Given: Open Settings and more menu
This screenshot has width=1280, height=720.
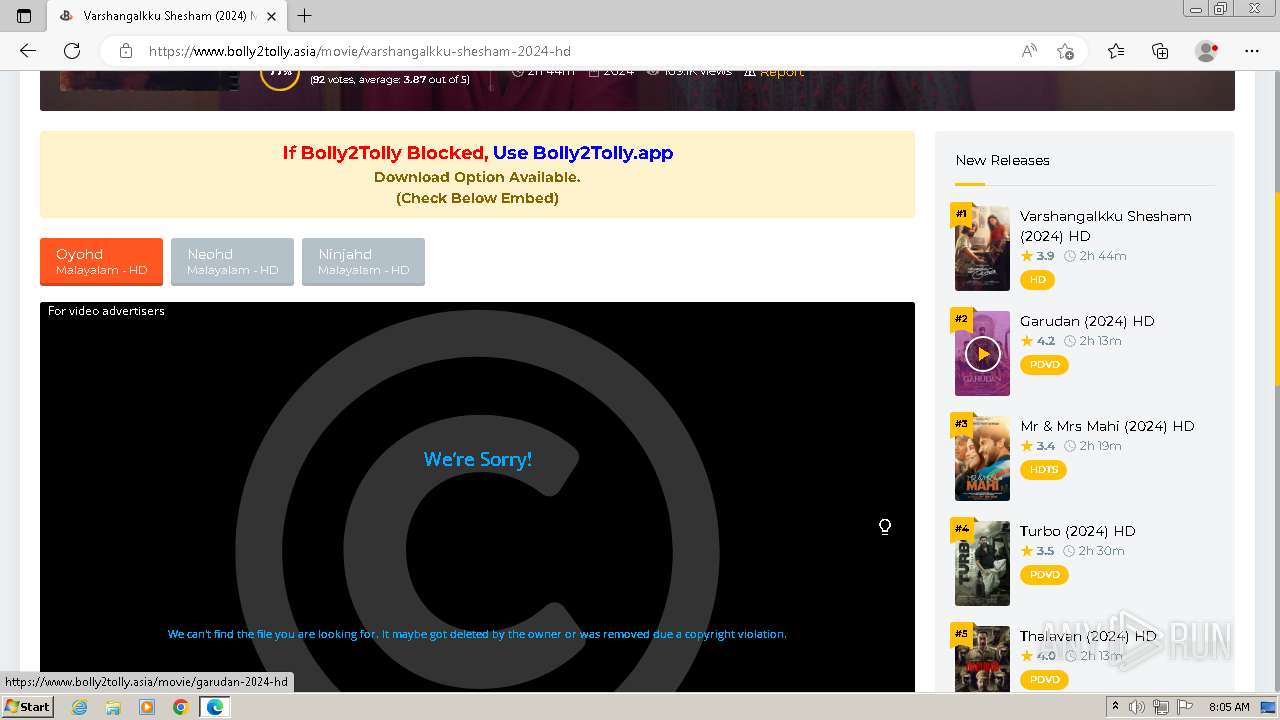Looking at the screenshot, I should [x=1252, y=51].
